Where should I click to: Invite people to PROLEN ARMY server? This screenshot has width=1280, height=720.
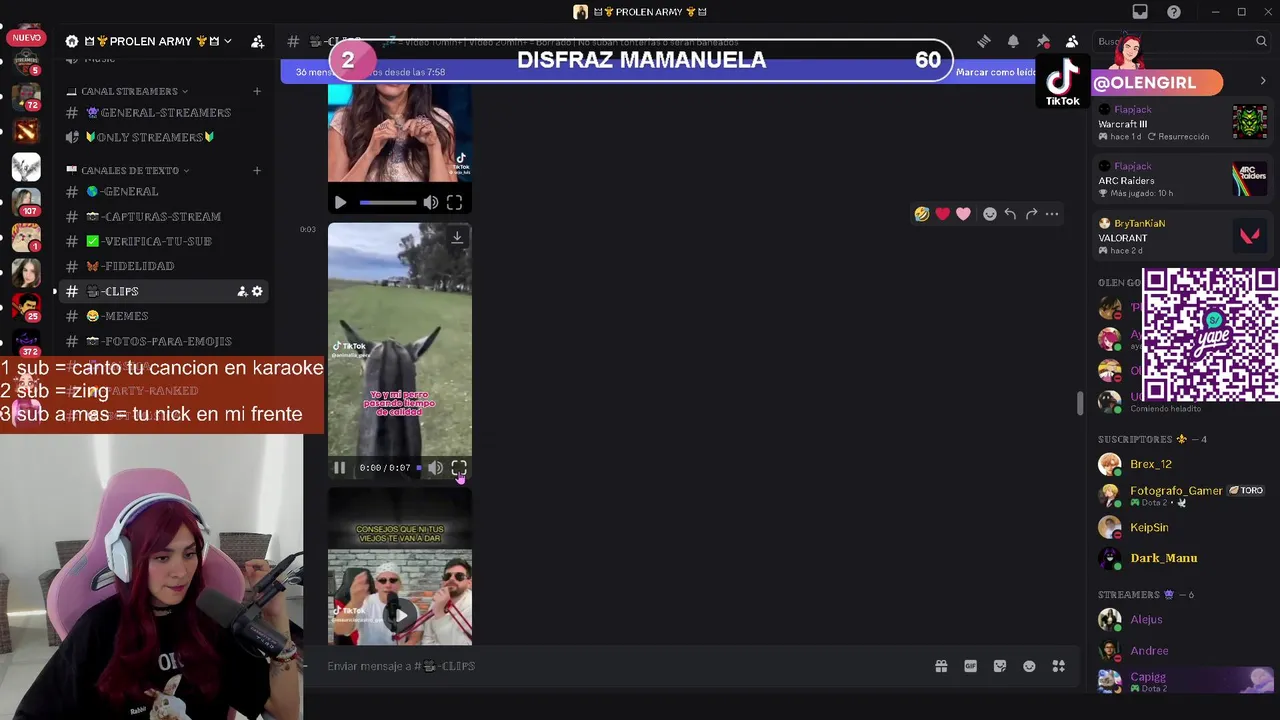tap(257, 41)
